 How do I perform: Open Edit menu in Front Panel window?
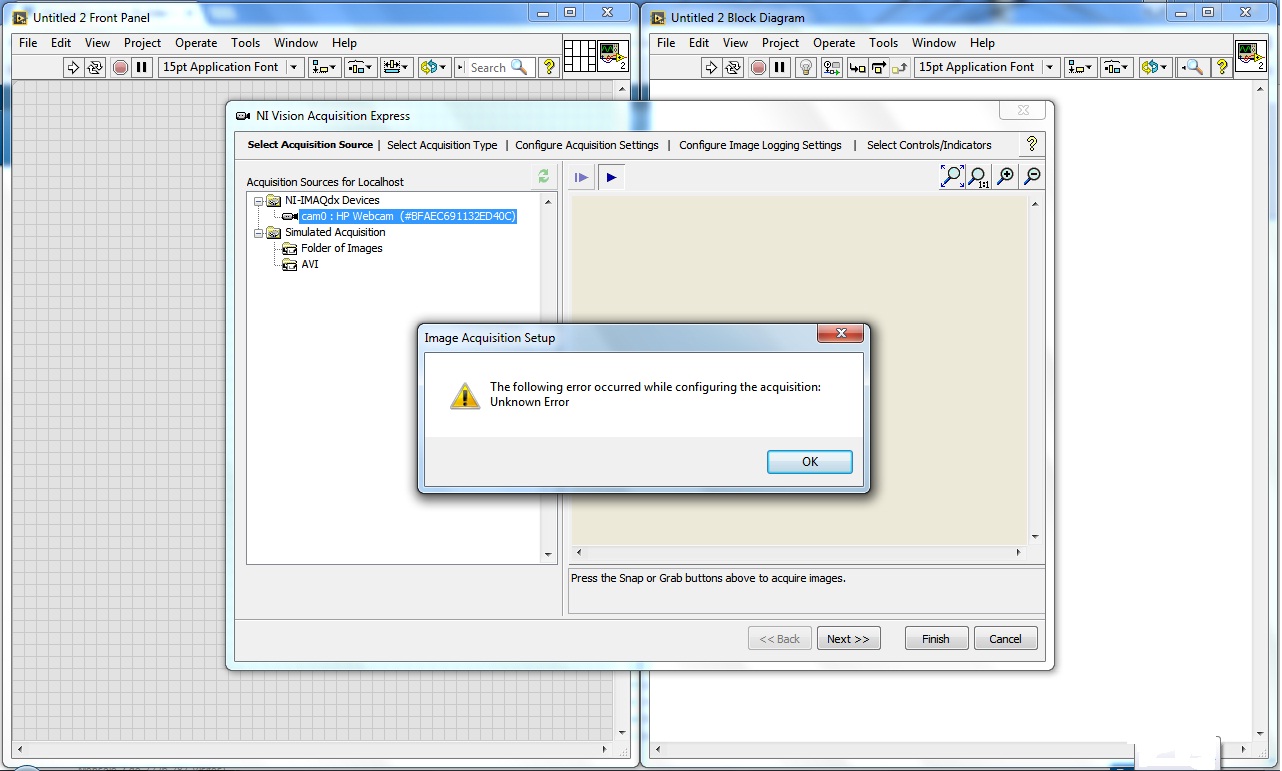(x=61, y=43)
